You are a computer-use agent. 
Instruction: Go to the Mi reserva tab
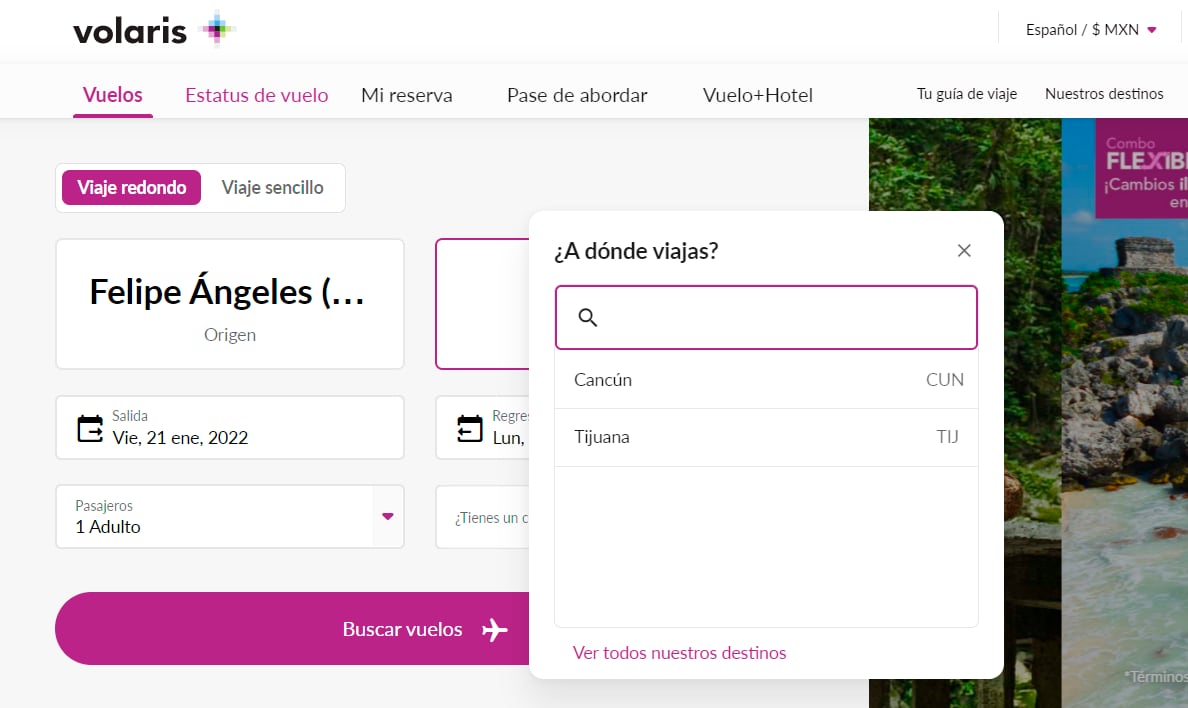click(406, 96)
